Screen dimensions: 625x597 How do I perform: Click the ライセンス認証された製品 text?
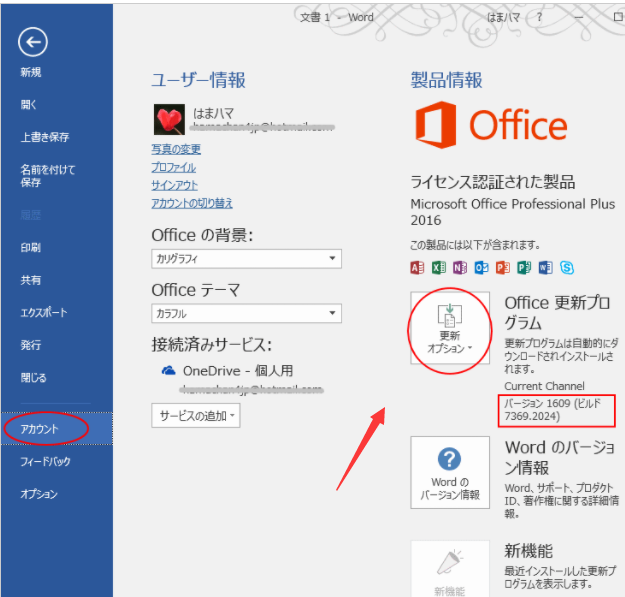pyautogui.click(x=493, y=182)
